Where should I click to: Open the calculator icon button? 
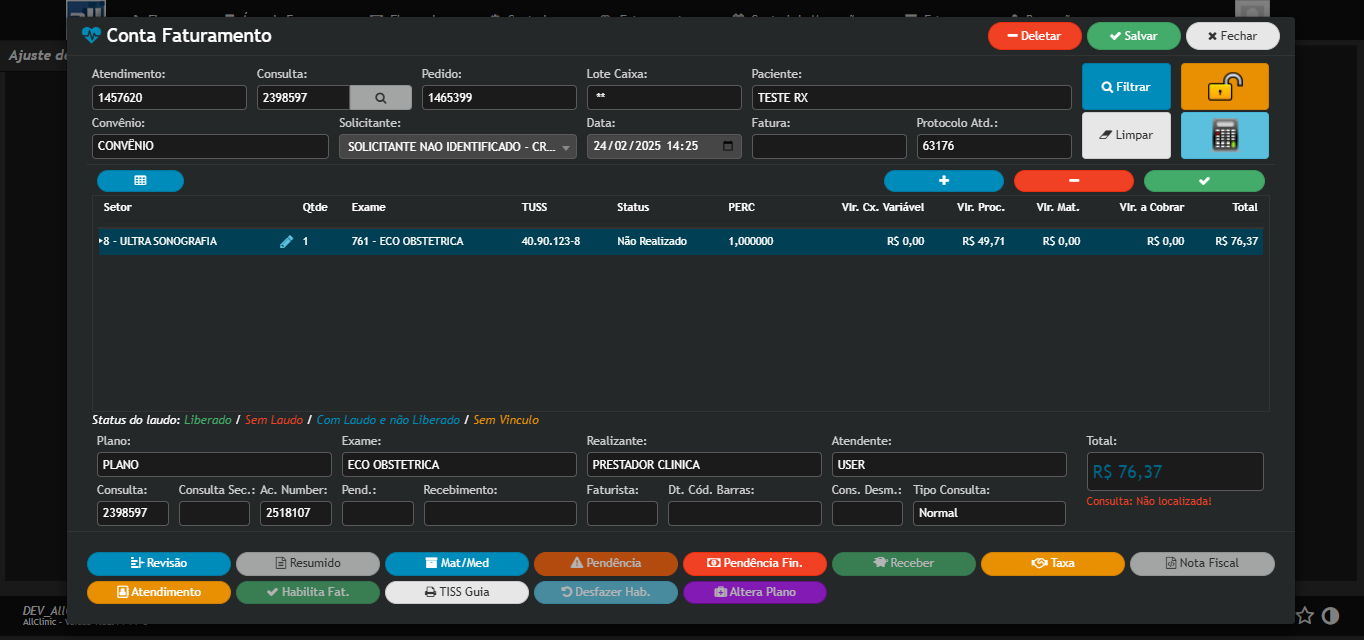point(1224,135)
